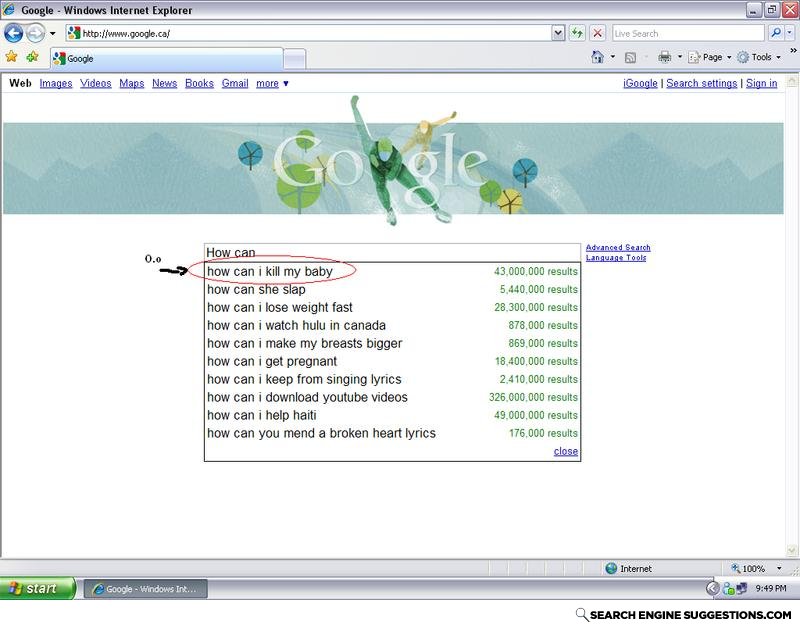This screenshot has height=626, width=800.
Task: Open the Advanced Search link
Action: [618, 247]
